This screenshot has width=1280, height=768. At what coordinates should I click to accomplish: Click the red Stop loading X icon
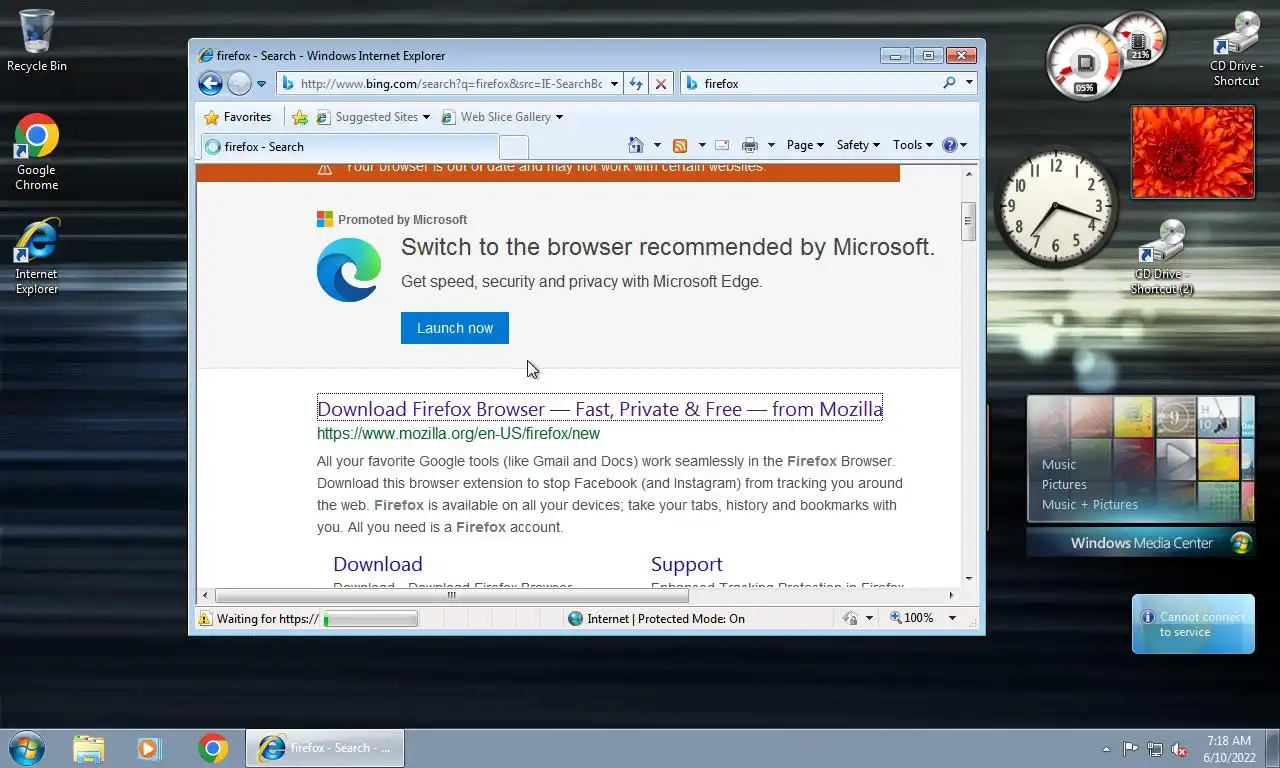(660, 84)
